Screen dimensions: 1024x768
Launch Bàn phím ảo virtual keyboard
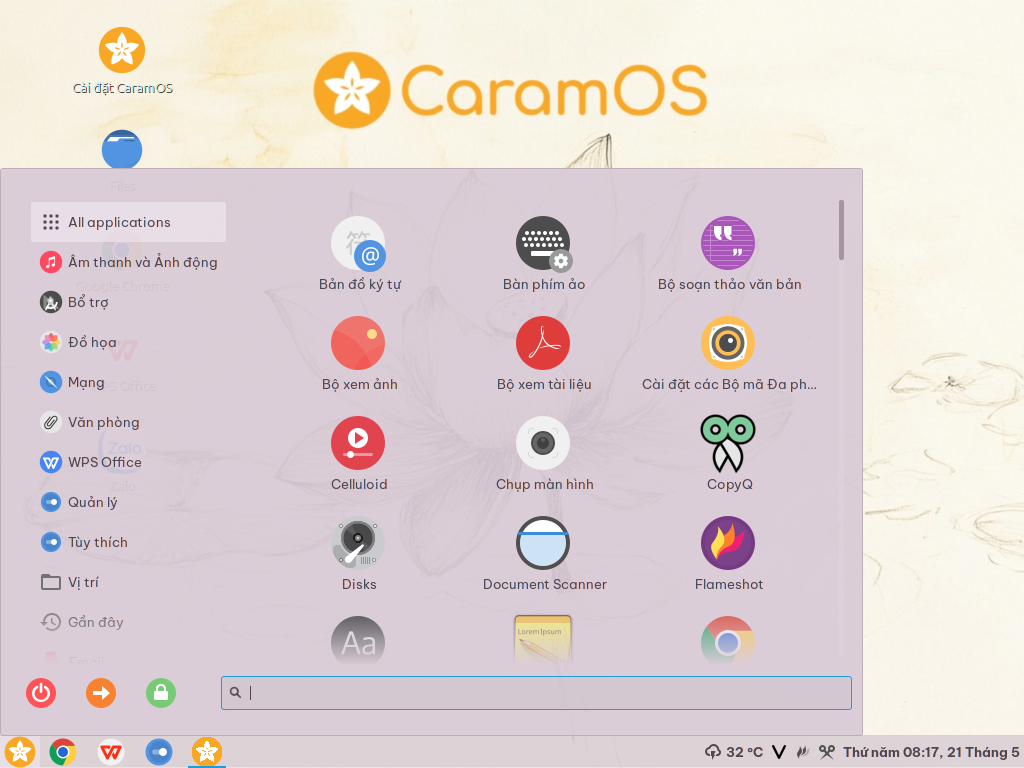[543, 254]
